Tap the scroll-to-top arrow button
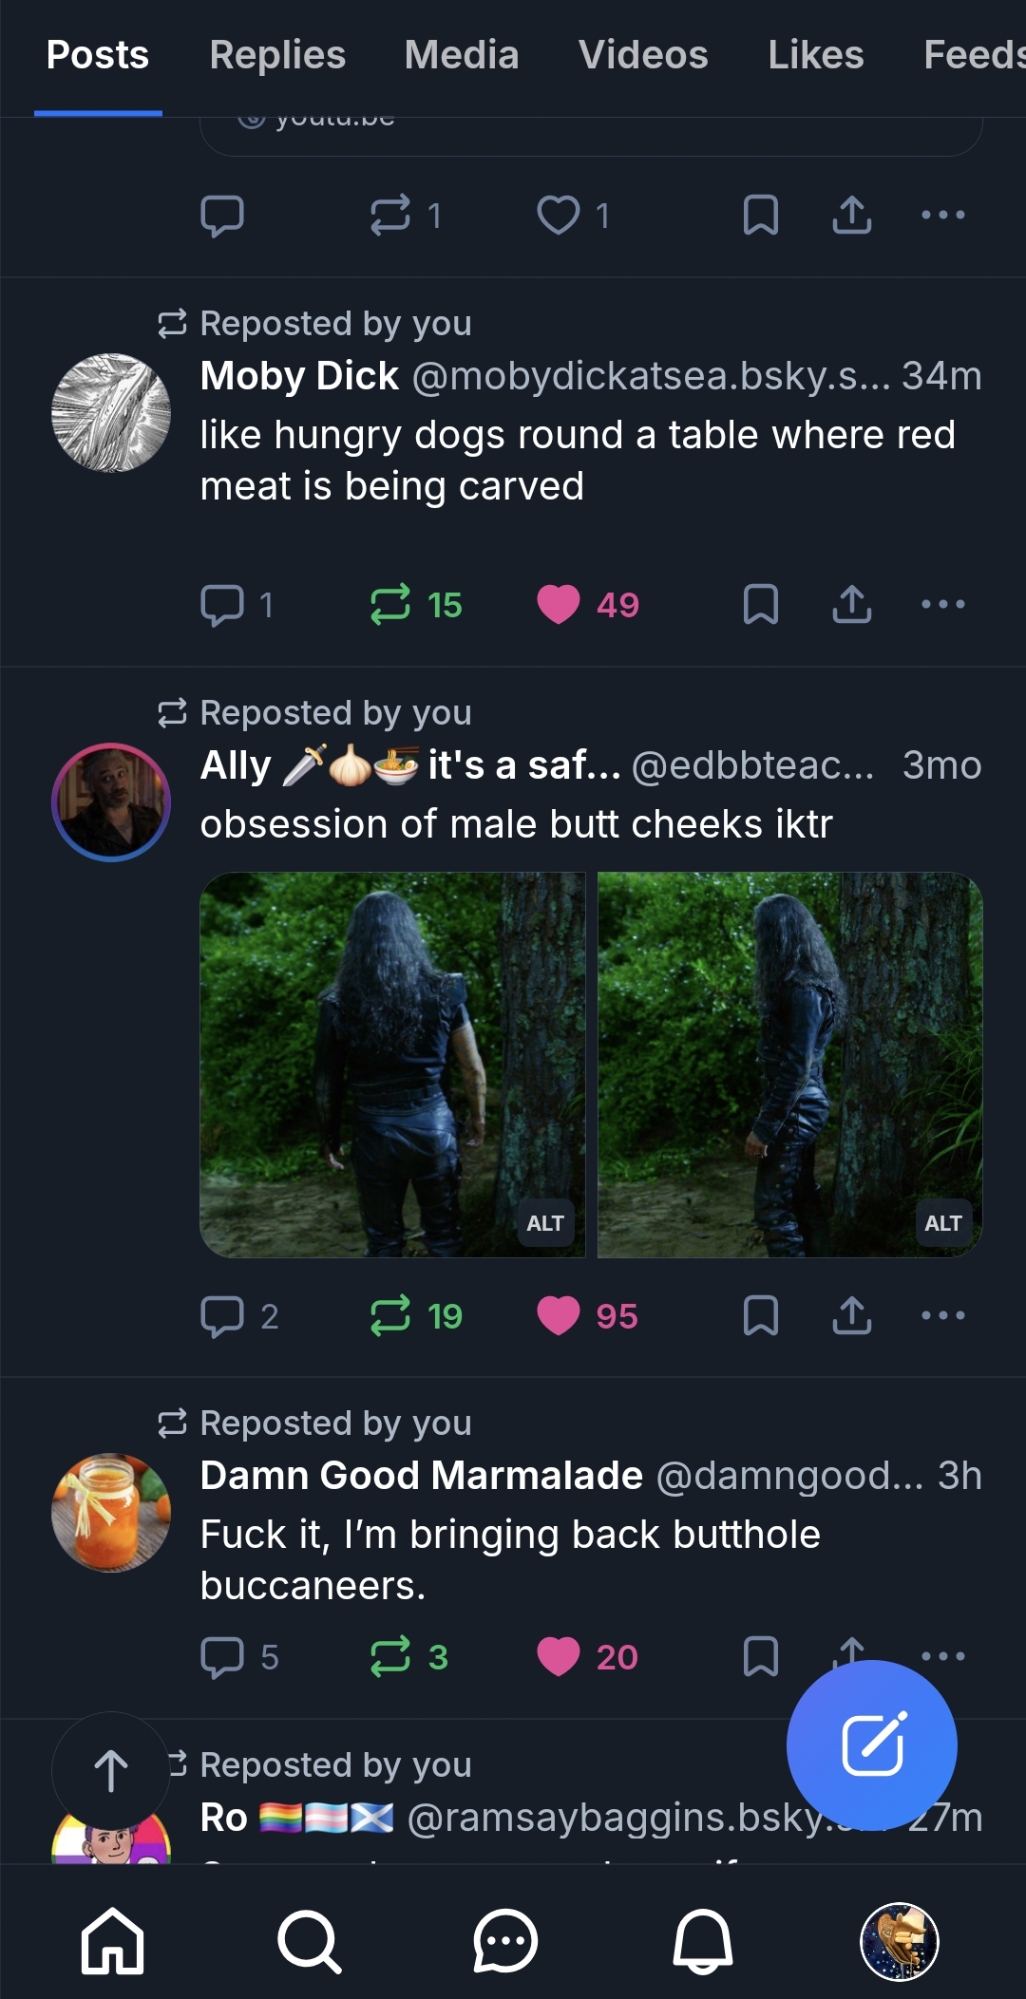 pyautogui.click(x=111, y=1771)
